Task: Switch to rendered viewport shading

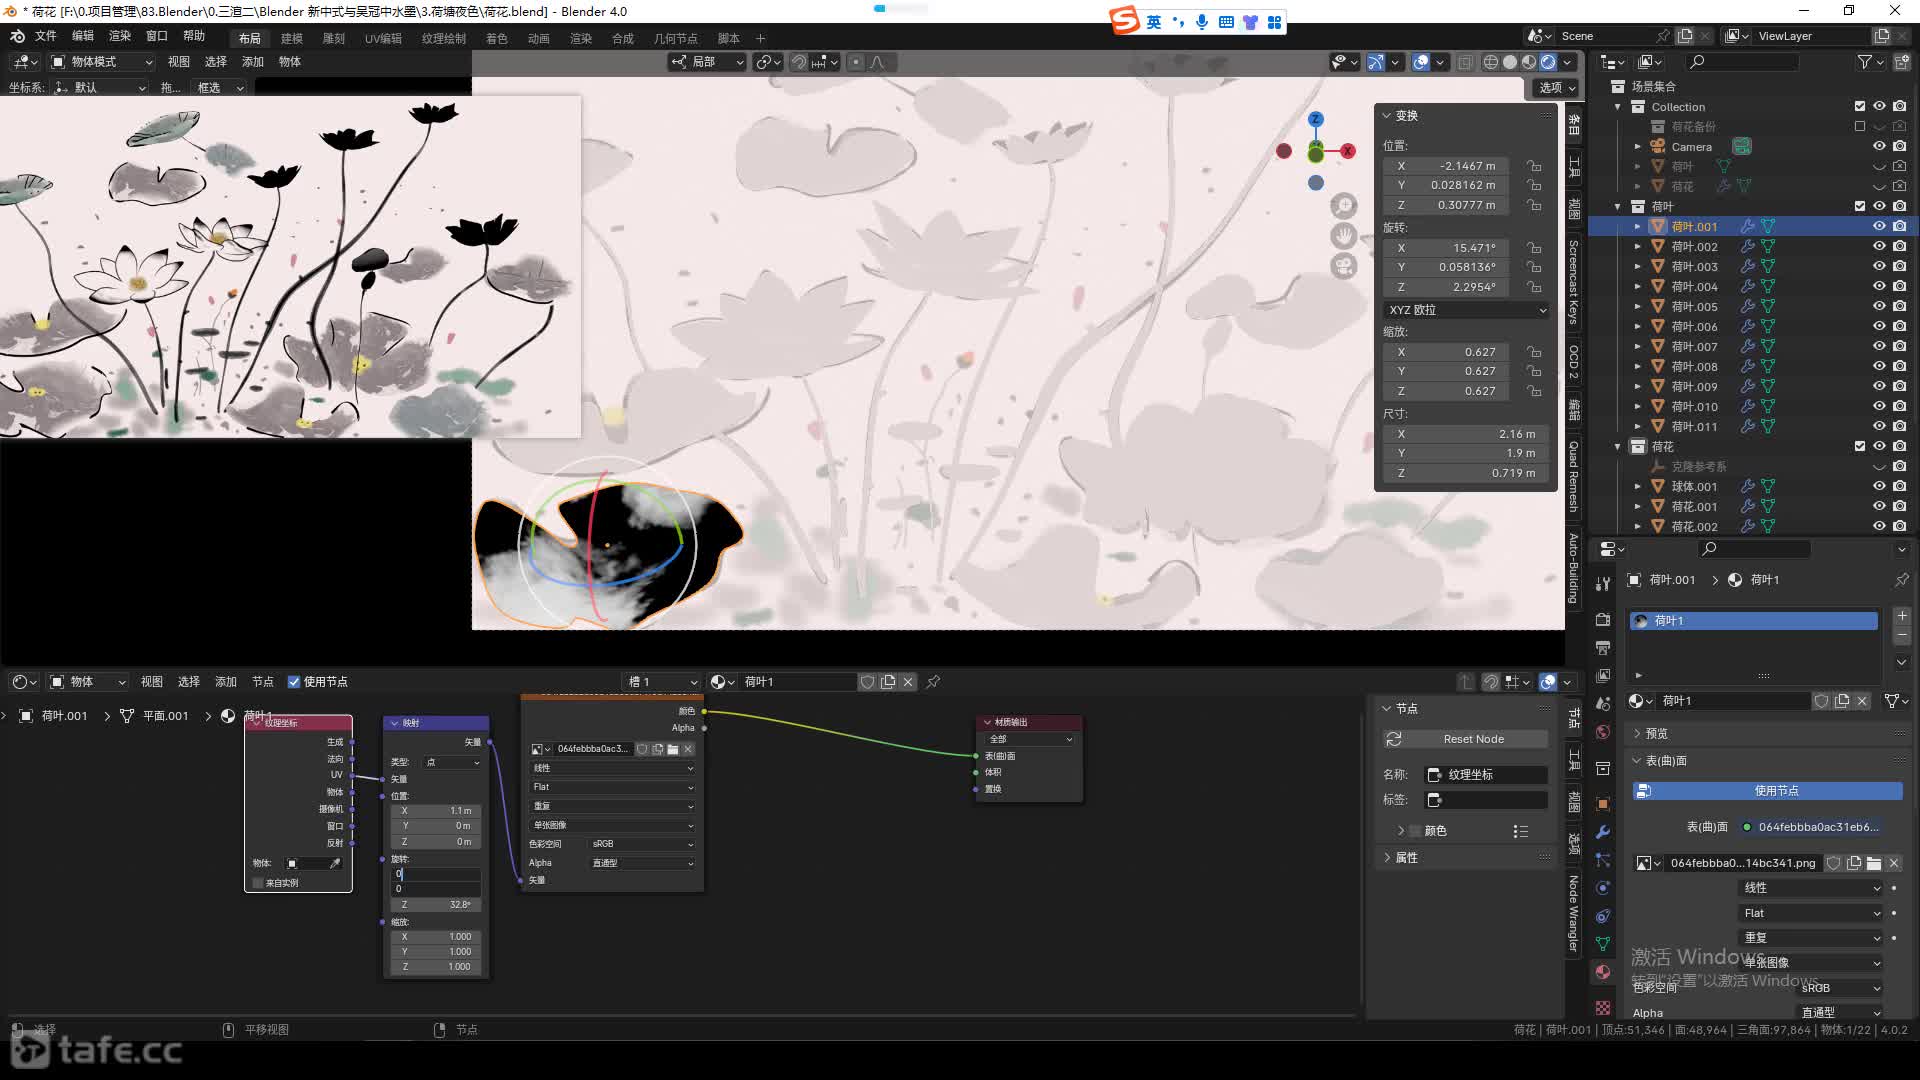Action: [x=1548, y=62]
